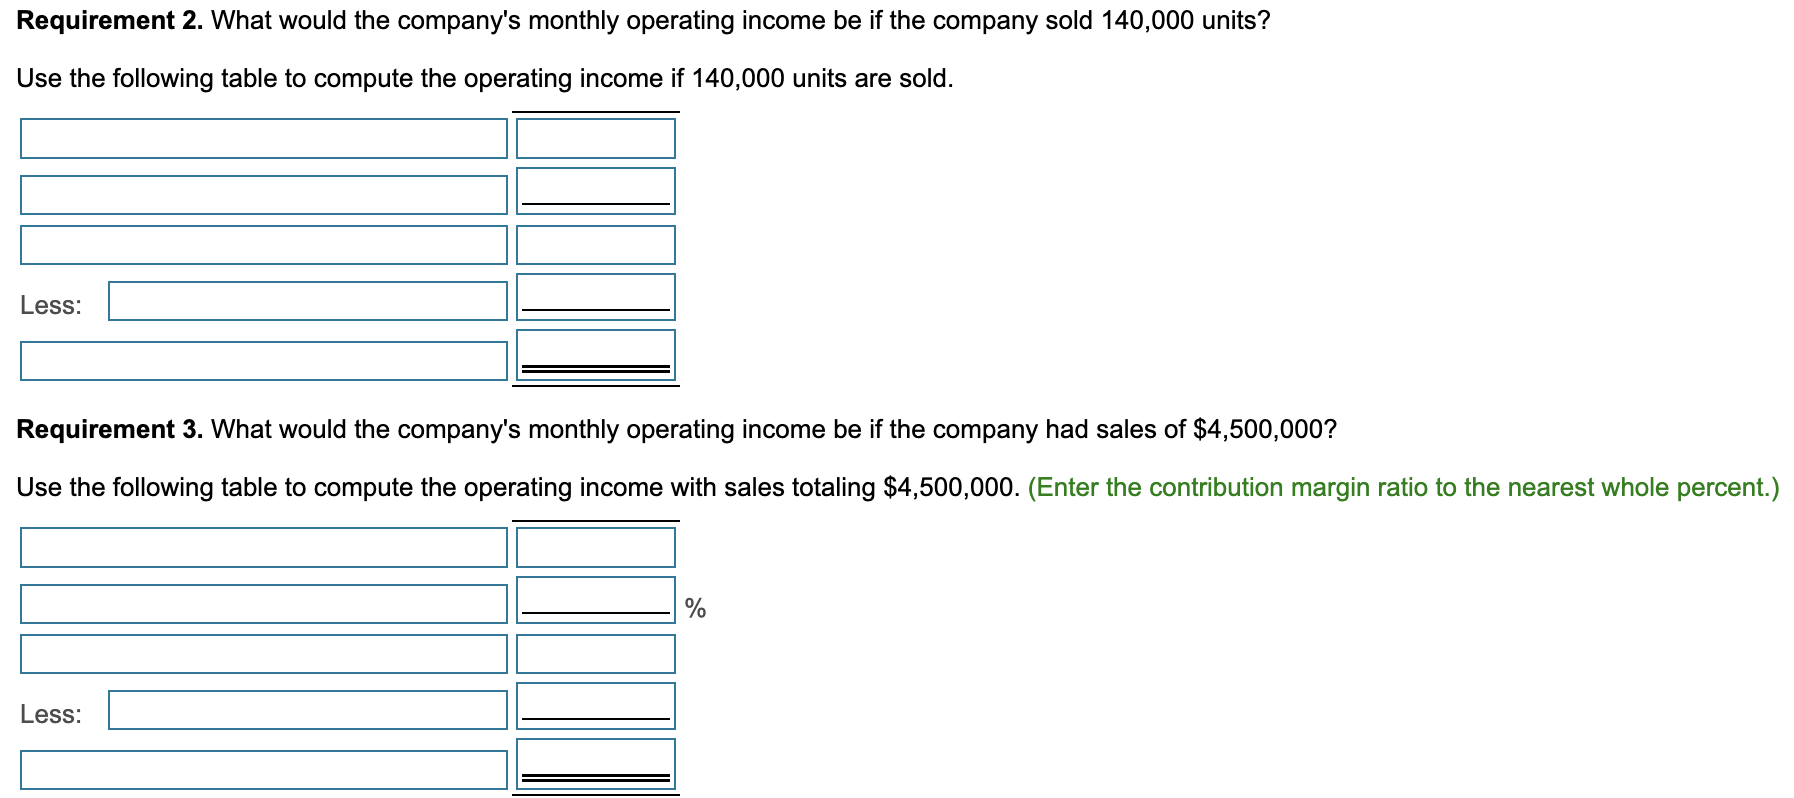Click the double-underlined total field in Requirement 2
The image size is (1794, 798).
595,352
